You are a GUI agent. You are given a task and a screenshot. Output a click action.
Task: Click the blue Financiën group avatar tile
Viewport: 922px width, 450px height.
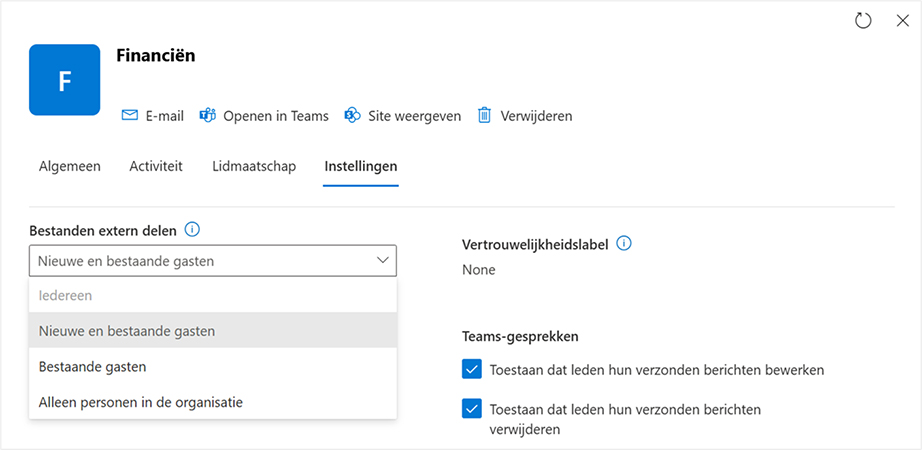[x=65, y=80]
